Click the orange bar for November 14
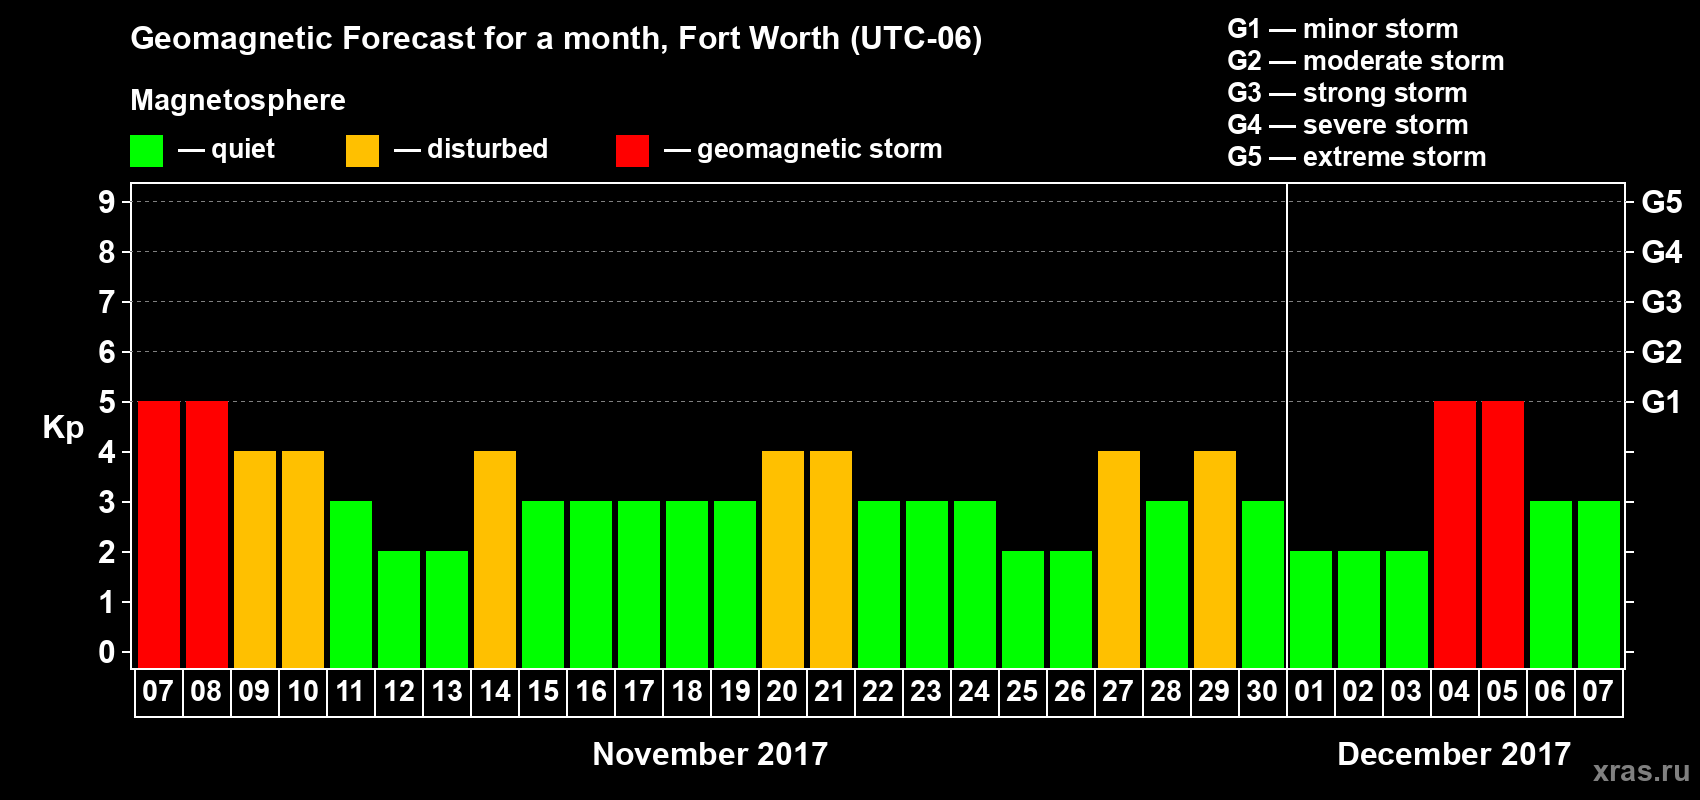The width and height of the screenshot is (1700, 800). tap(495, 559)
